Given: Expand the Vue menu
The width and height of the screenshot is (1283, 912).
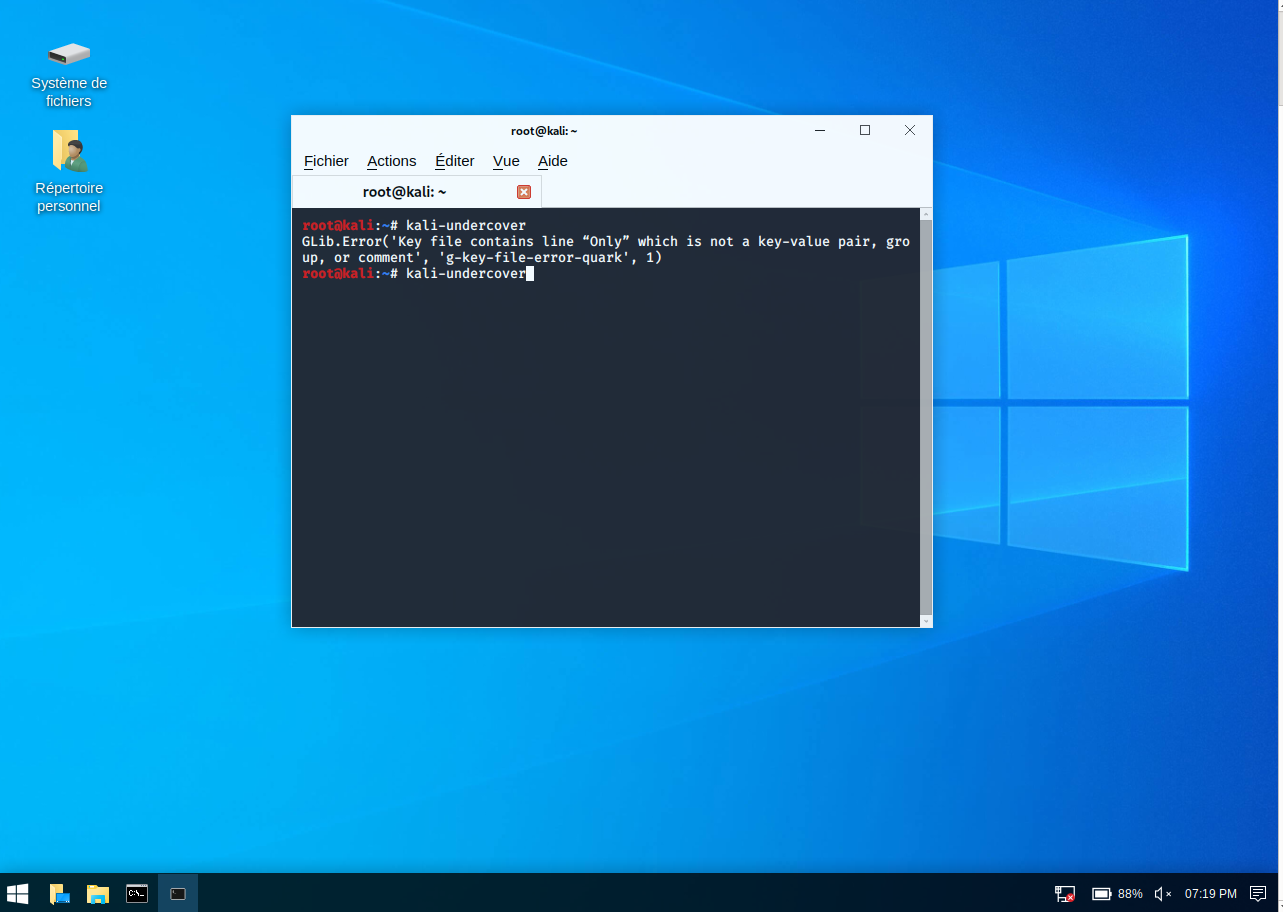Looking at the screenshot, I should 506,161.
